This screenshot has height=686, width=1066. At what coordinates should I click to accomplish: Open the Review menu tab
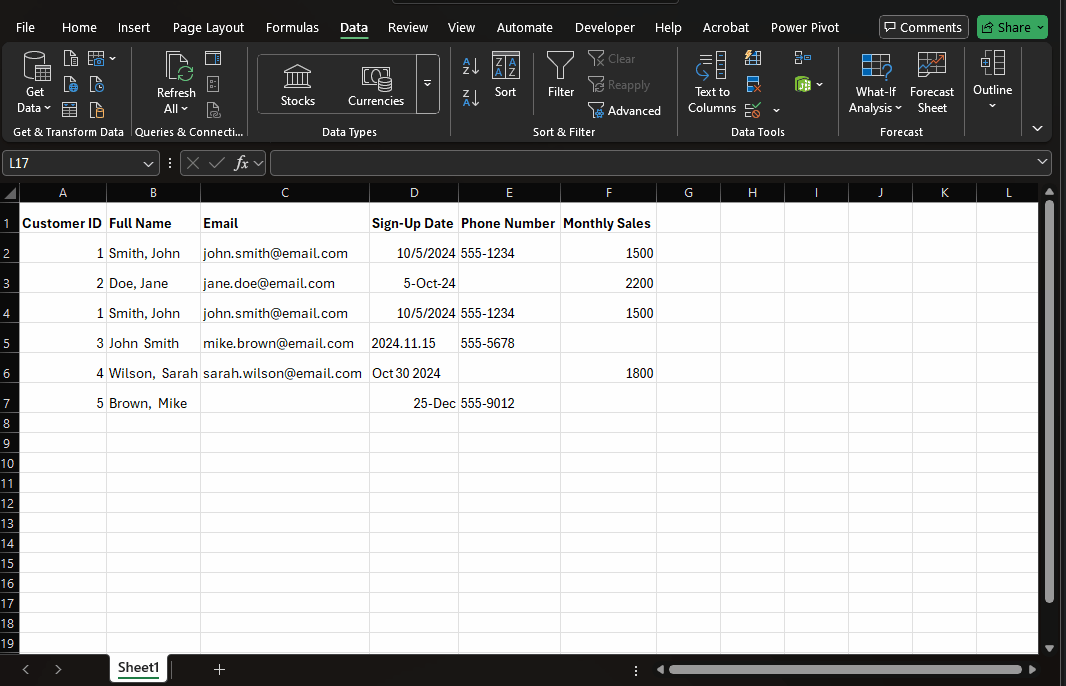pos(407,27)
